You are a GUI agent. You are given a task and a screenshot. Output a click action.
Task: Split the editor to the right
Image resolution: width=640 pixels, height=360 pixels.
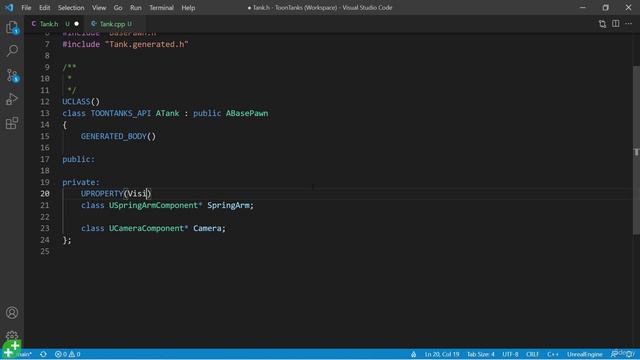[616, 24]
